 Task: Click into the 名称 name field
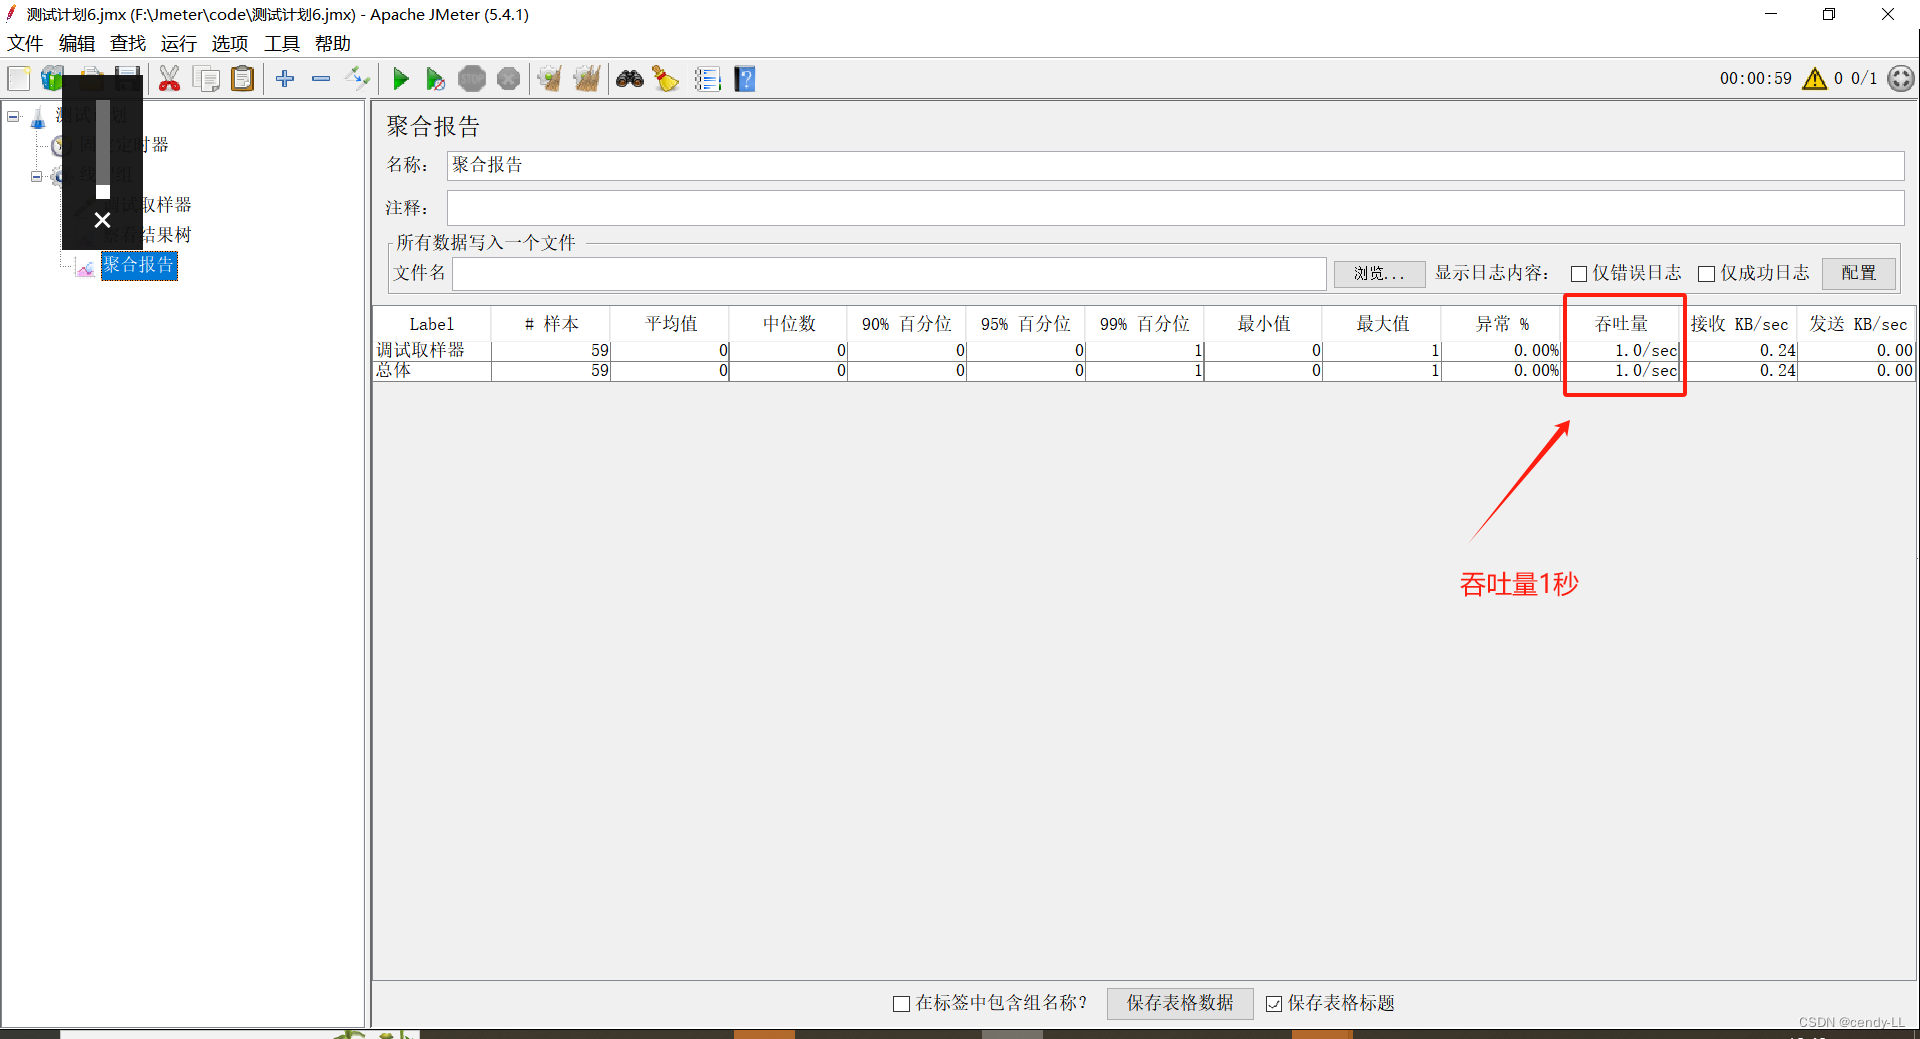1175,165
